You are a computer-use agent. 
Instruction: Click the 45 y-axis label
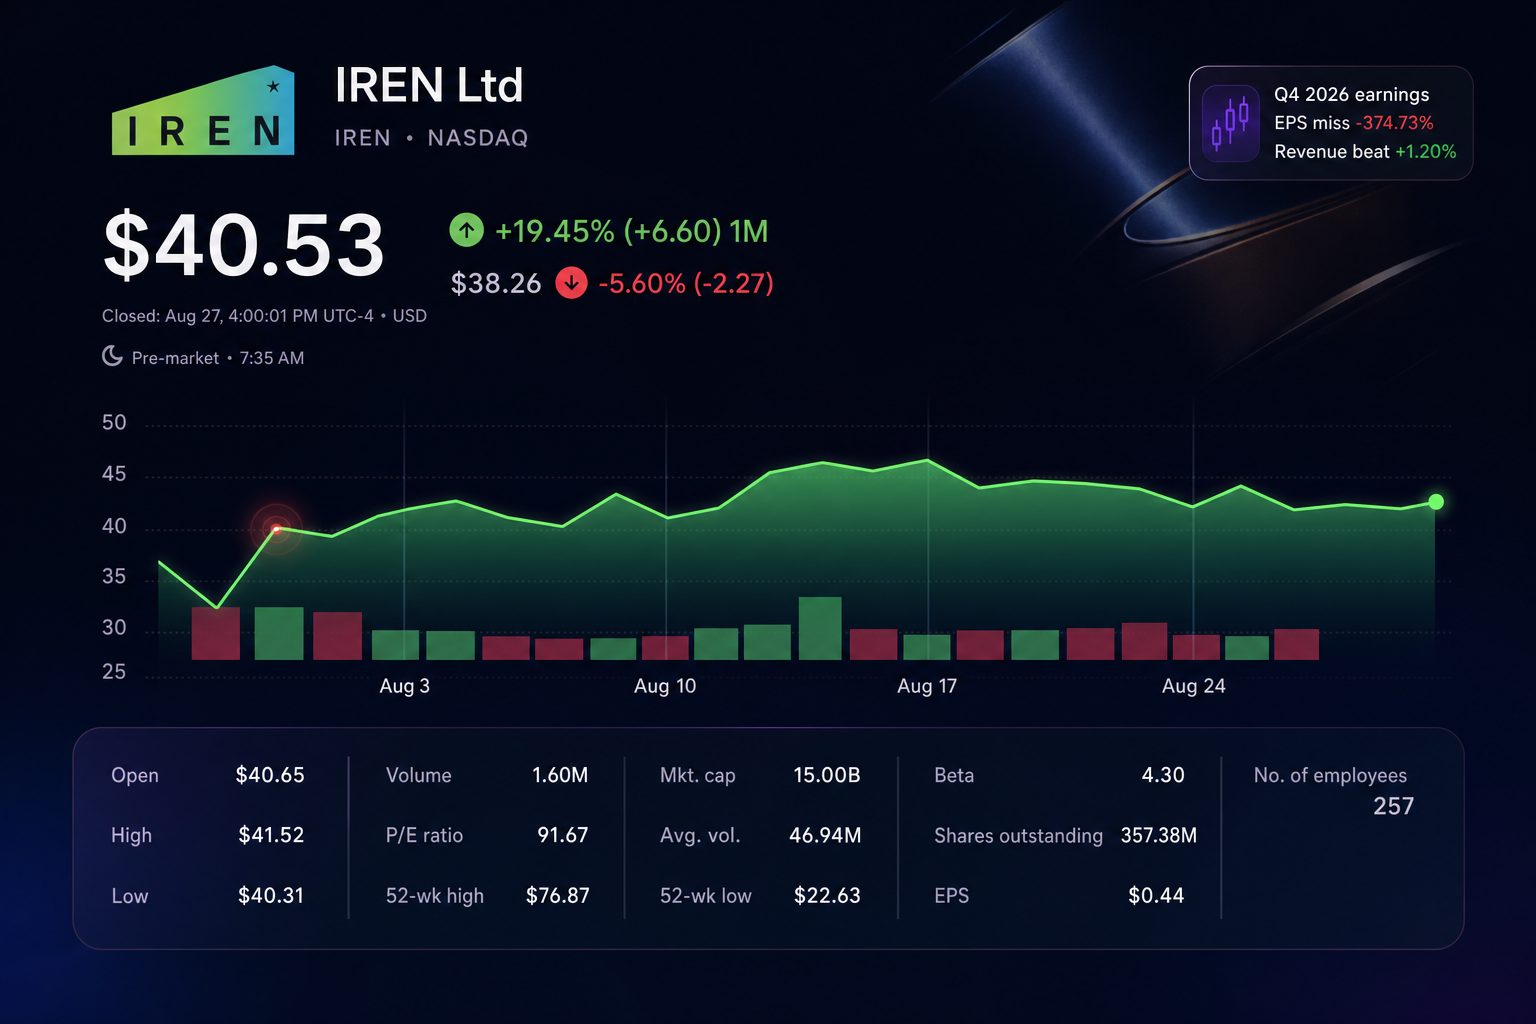[x=114, y=474]
